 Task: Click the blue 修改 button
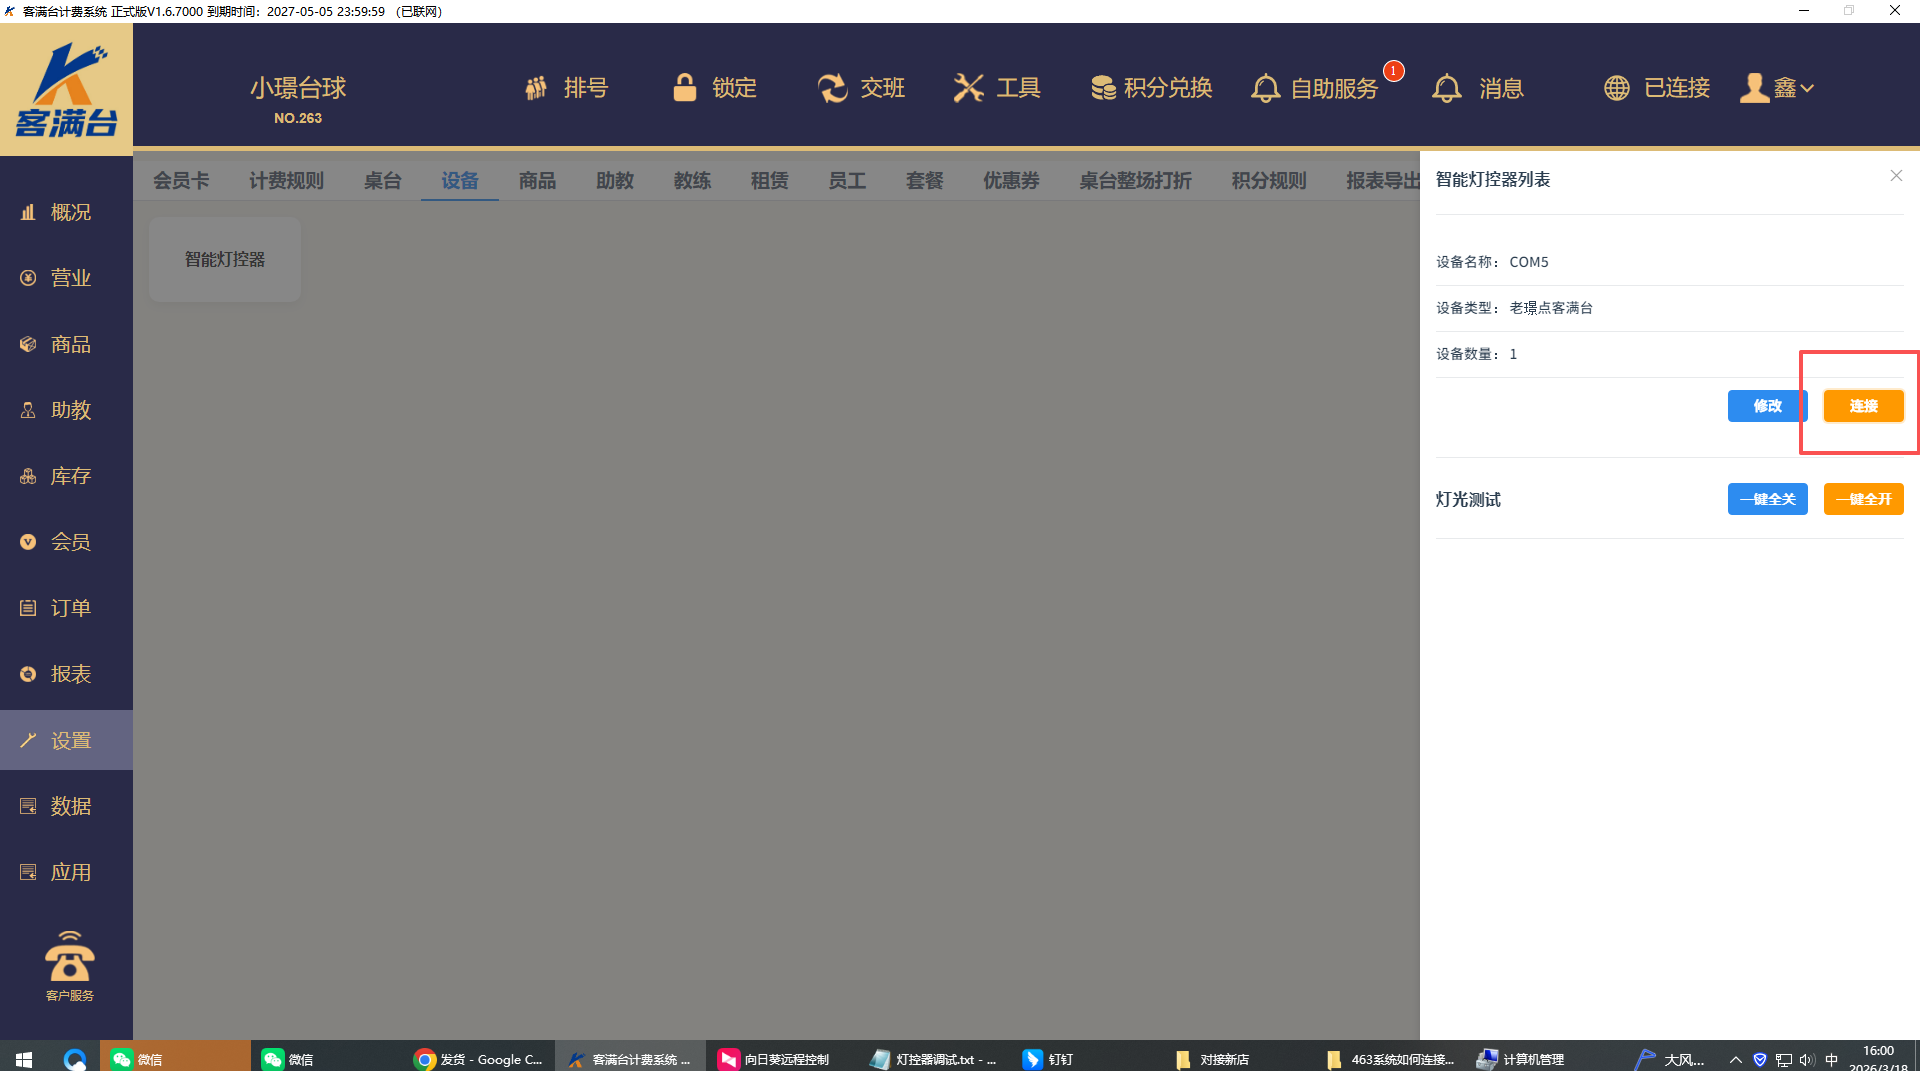coord(1767,406)
